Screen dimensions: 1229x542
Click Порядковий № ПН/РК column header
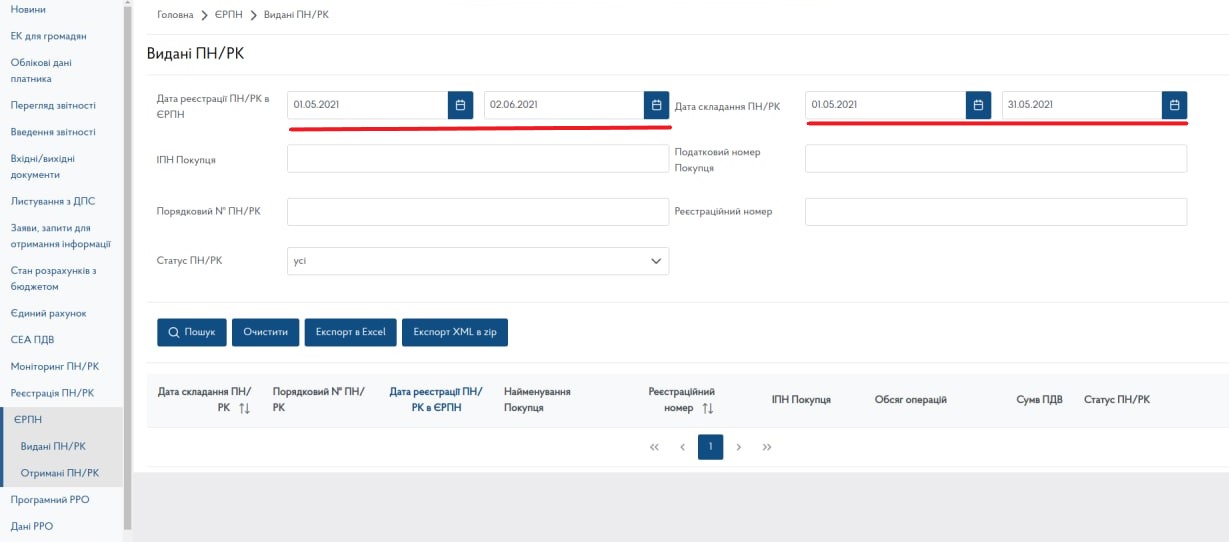point(318,400)
